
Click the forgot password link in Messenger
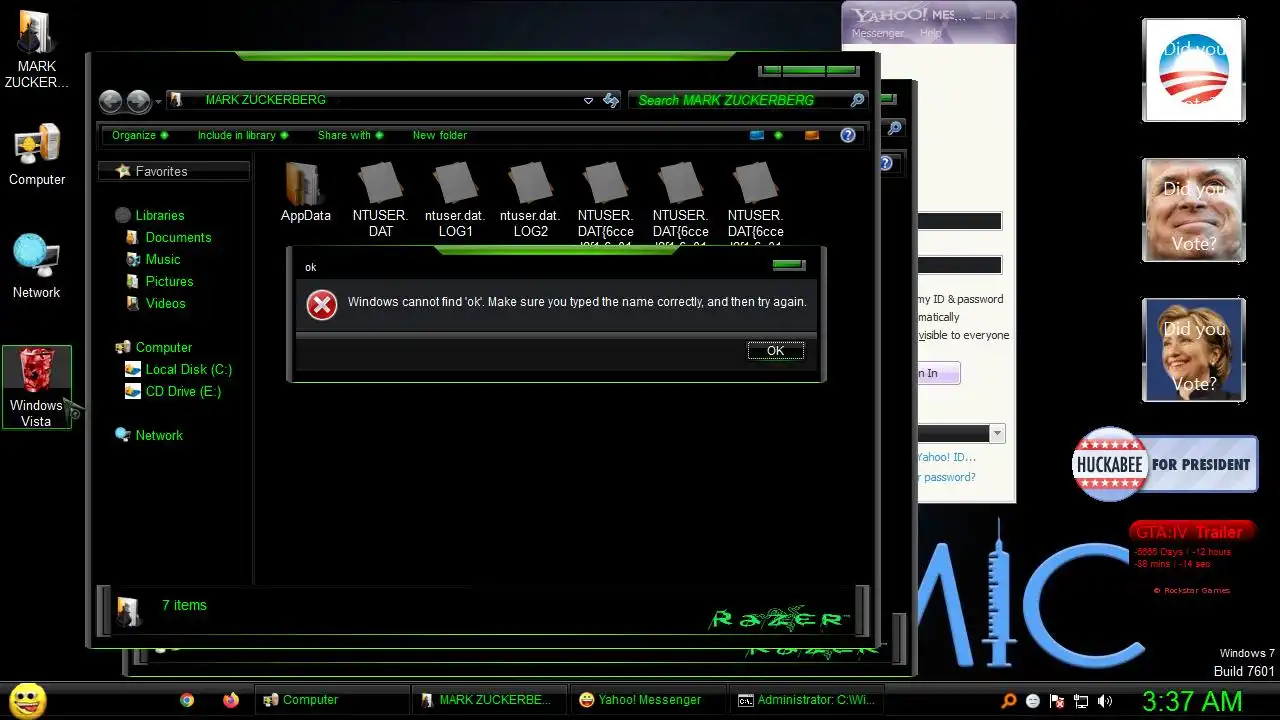coord(946,477)
